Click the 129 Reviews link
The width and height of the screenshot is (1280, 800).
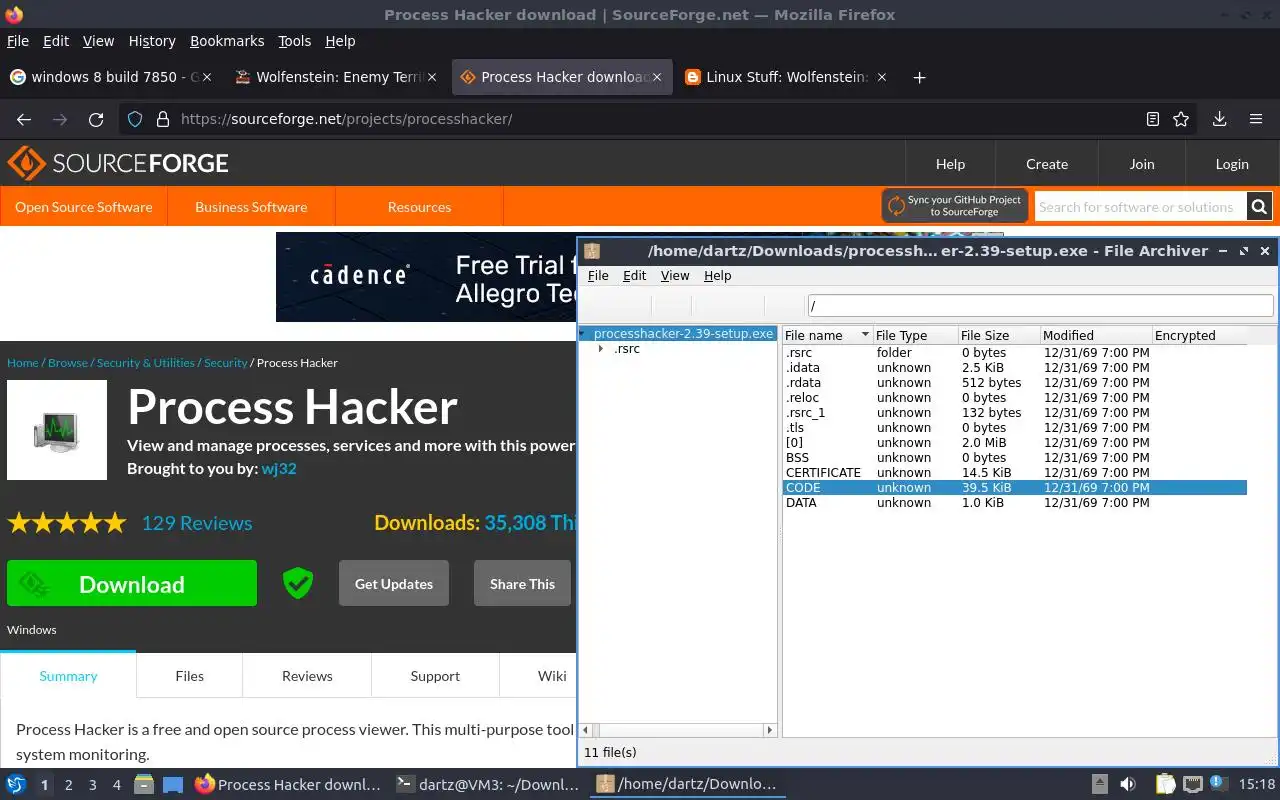coord(197,523)
